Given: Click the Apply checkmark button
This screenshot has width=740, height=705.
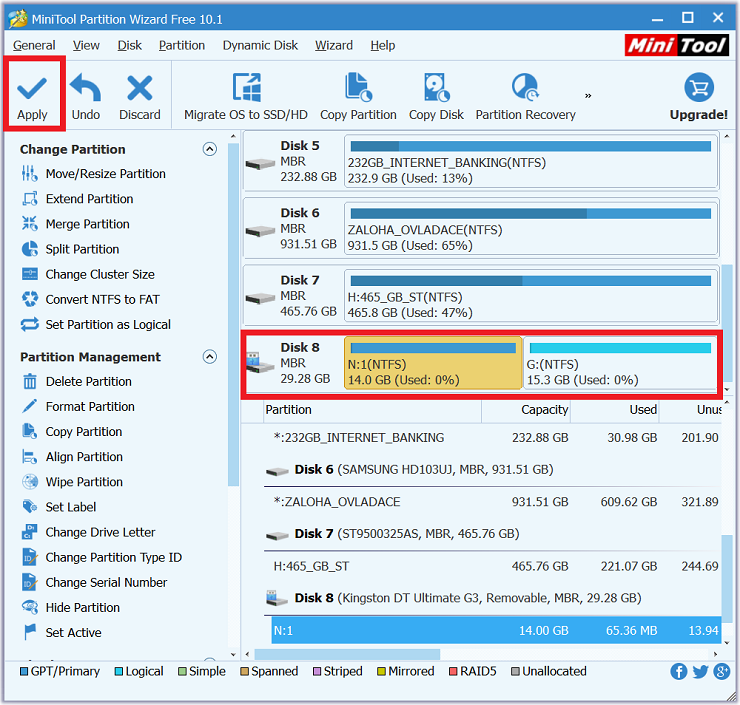Looking at the screenshot, I should point(32,96).
